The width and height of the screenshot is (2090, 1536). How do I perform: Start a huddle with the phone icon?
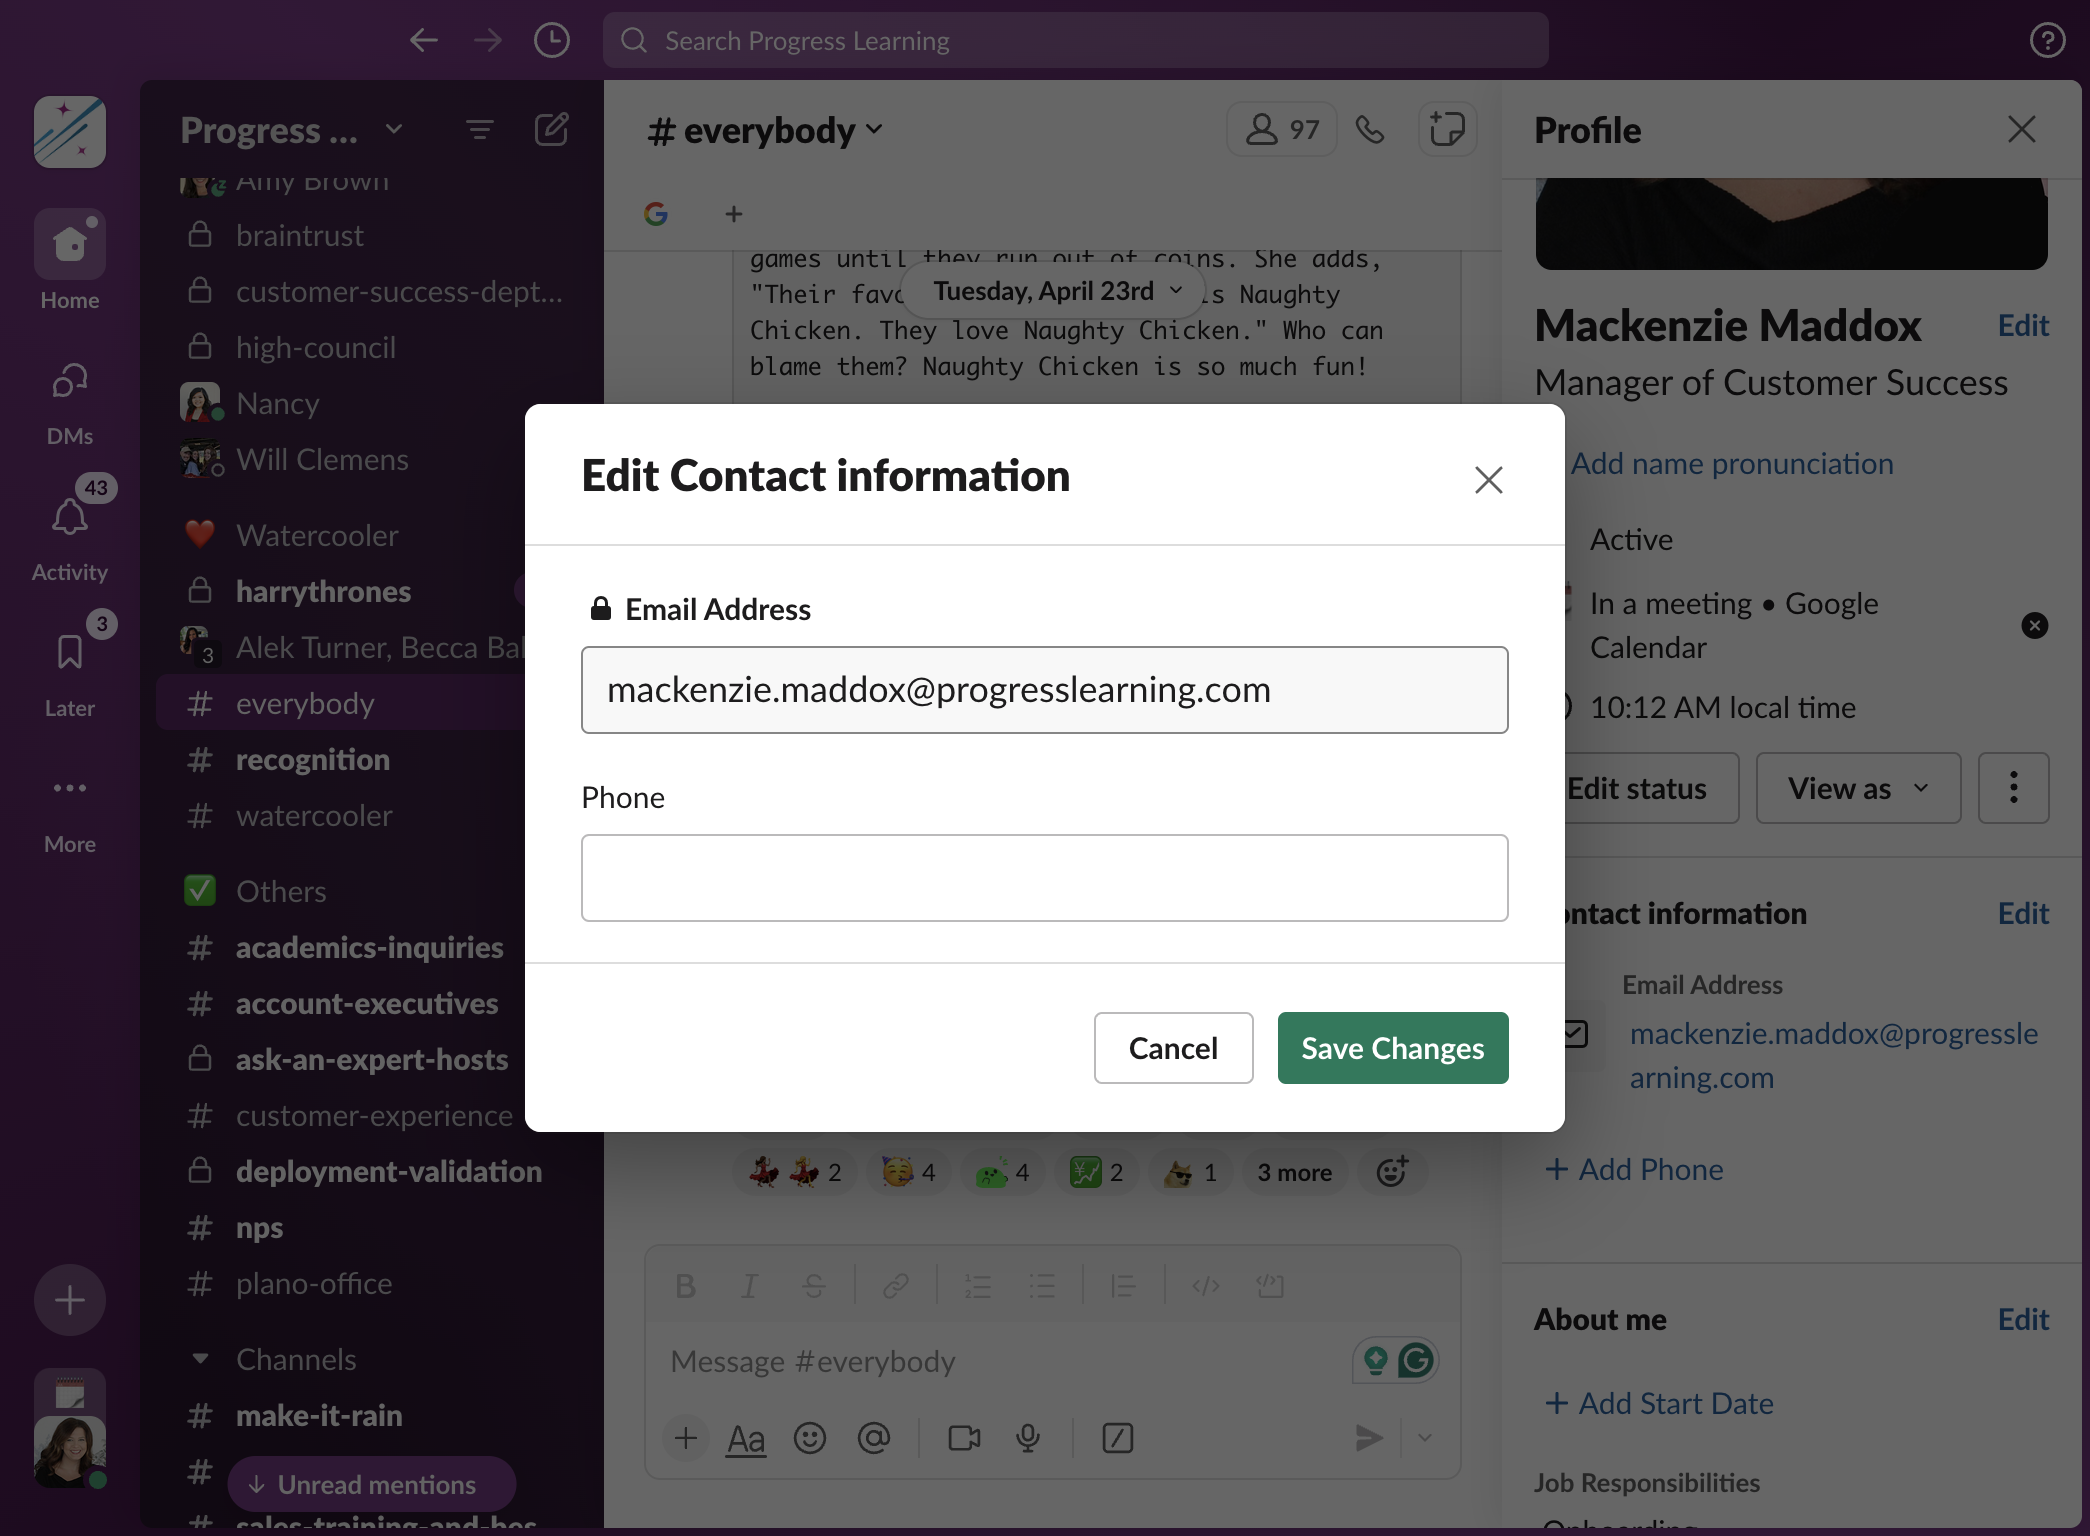[x=1370, y=129]
